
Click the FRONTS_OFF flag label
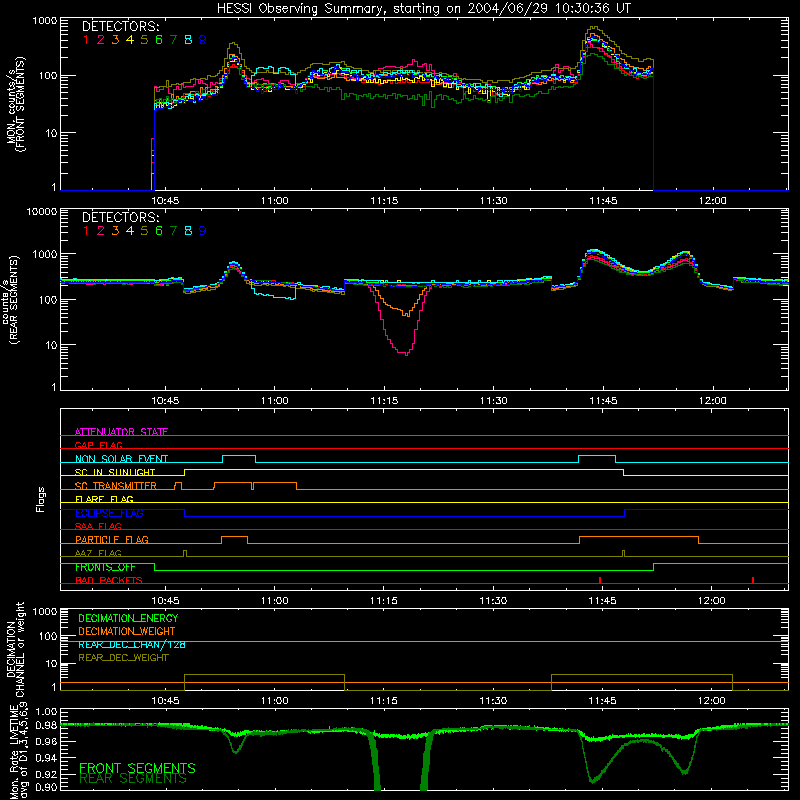[x=105, y=567]
